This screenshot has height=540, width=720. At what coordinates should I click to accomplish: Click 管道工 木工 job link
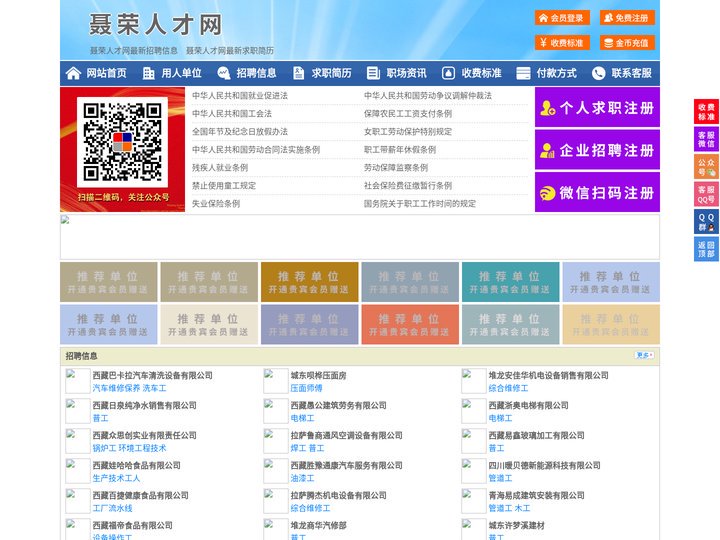[x=509, y=508]
